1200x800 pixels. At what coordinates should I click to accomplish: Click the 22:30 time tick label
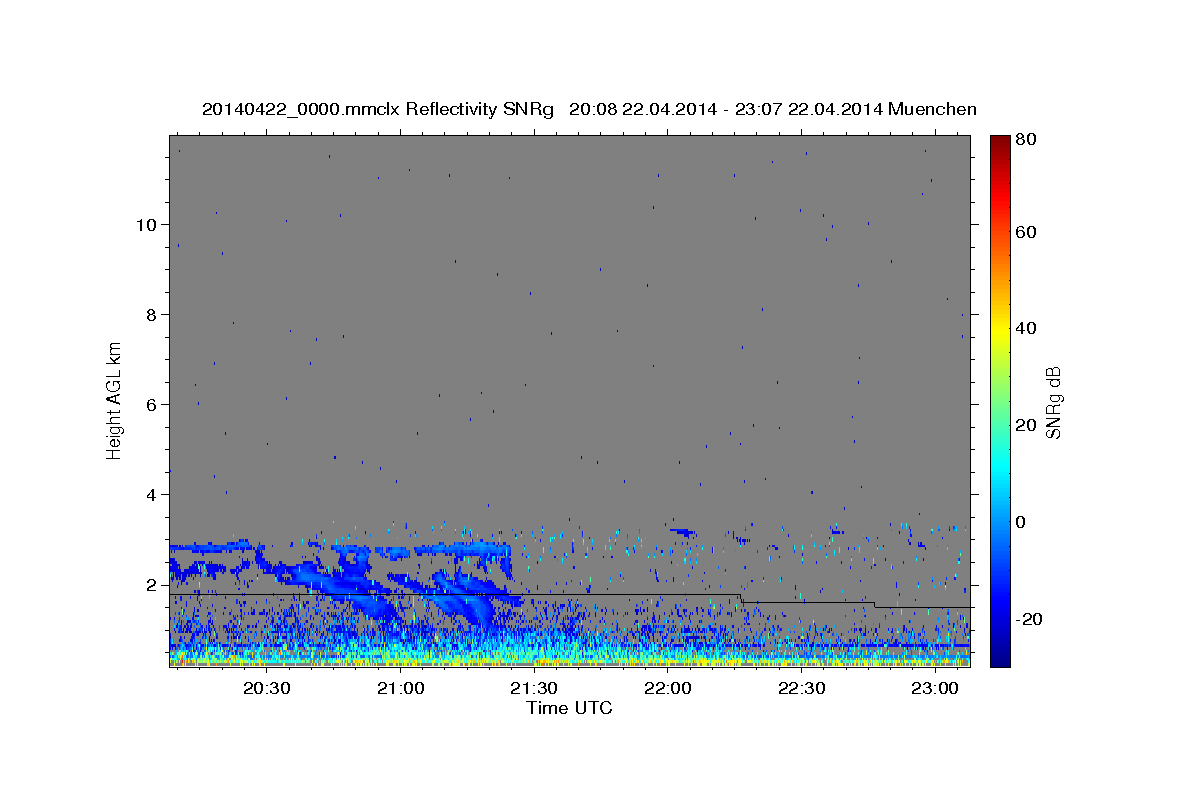801,689
